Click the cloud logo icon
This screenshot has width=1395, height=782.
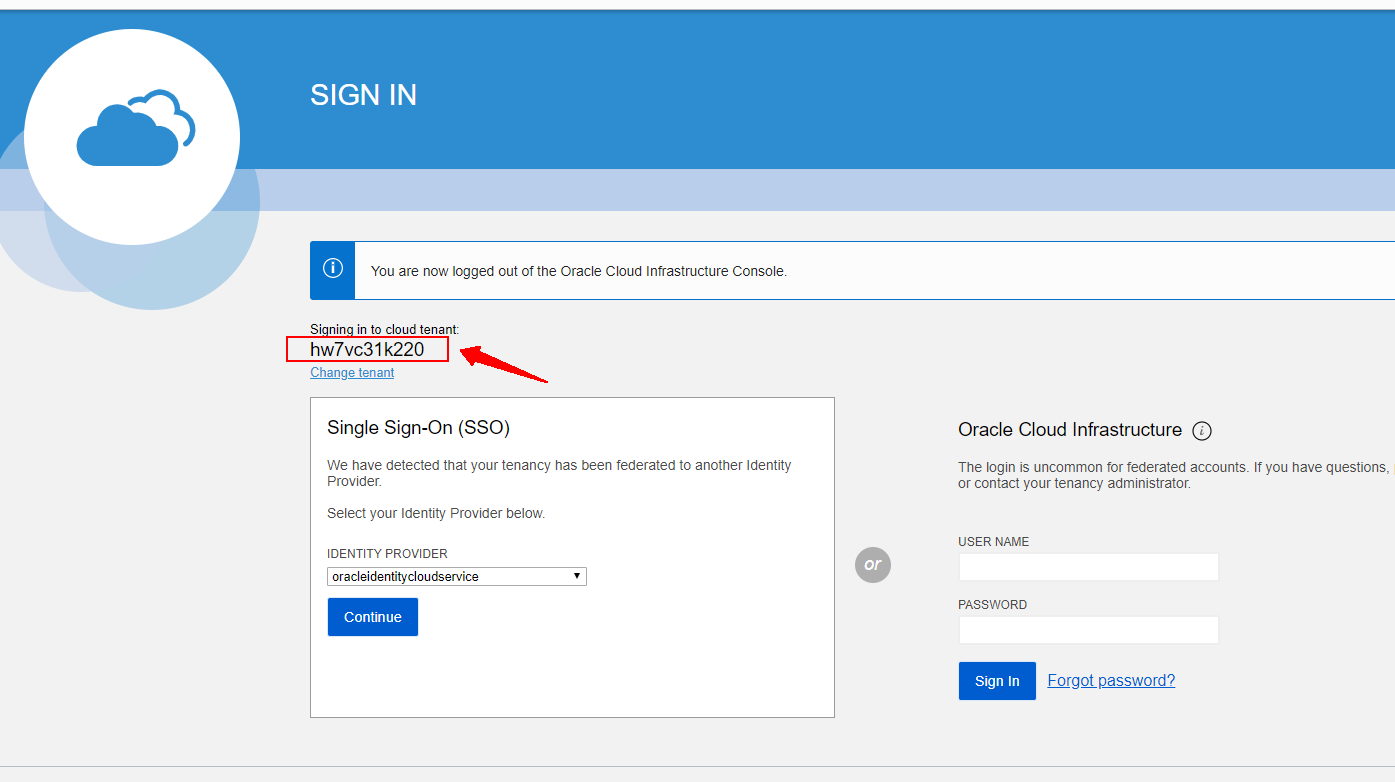click(x=136, y=128)
